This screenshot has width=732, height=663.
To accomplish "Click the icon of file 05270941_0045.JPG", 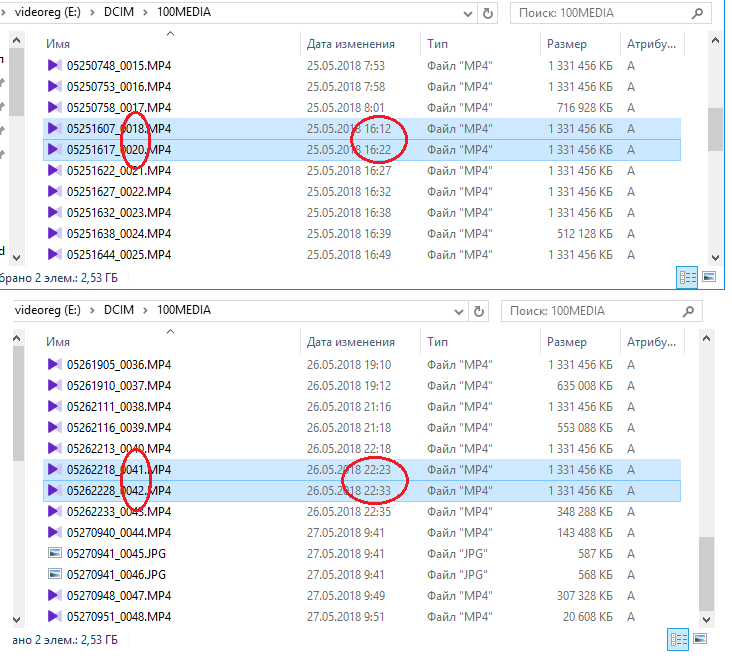I will click(x=55, y=553).
